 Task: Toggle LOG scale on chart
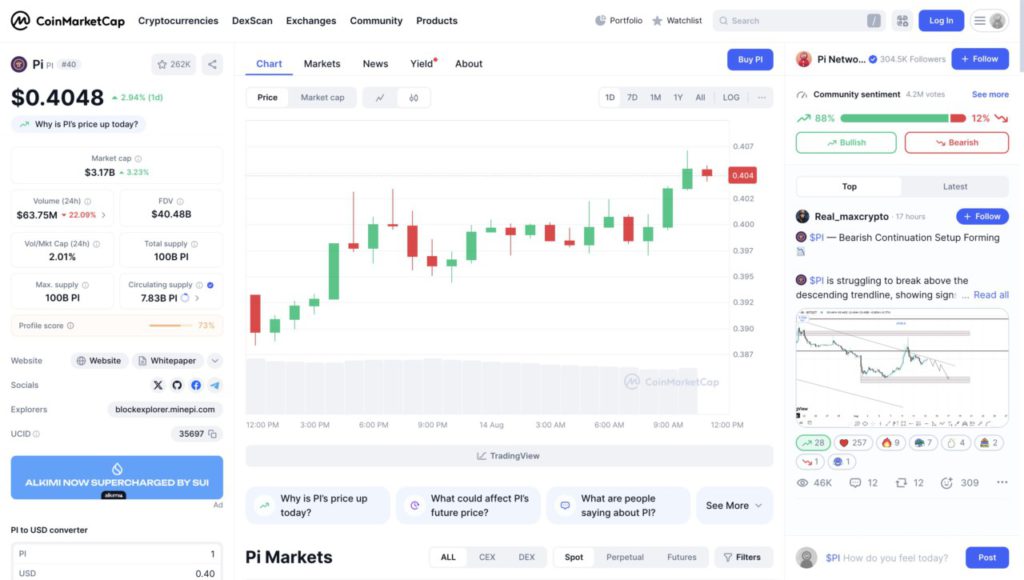click(x=731, y=98)
